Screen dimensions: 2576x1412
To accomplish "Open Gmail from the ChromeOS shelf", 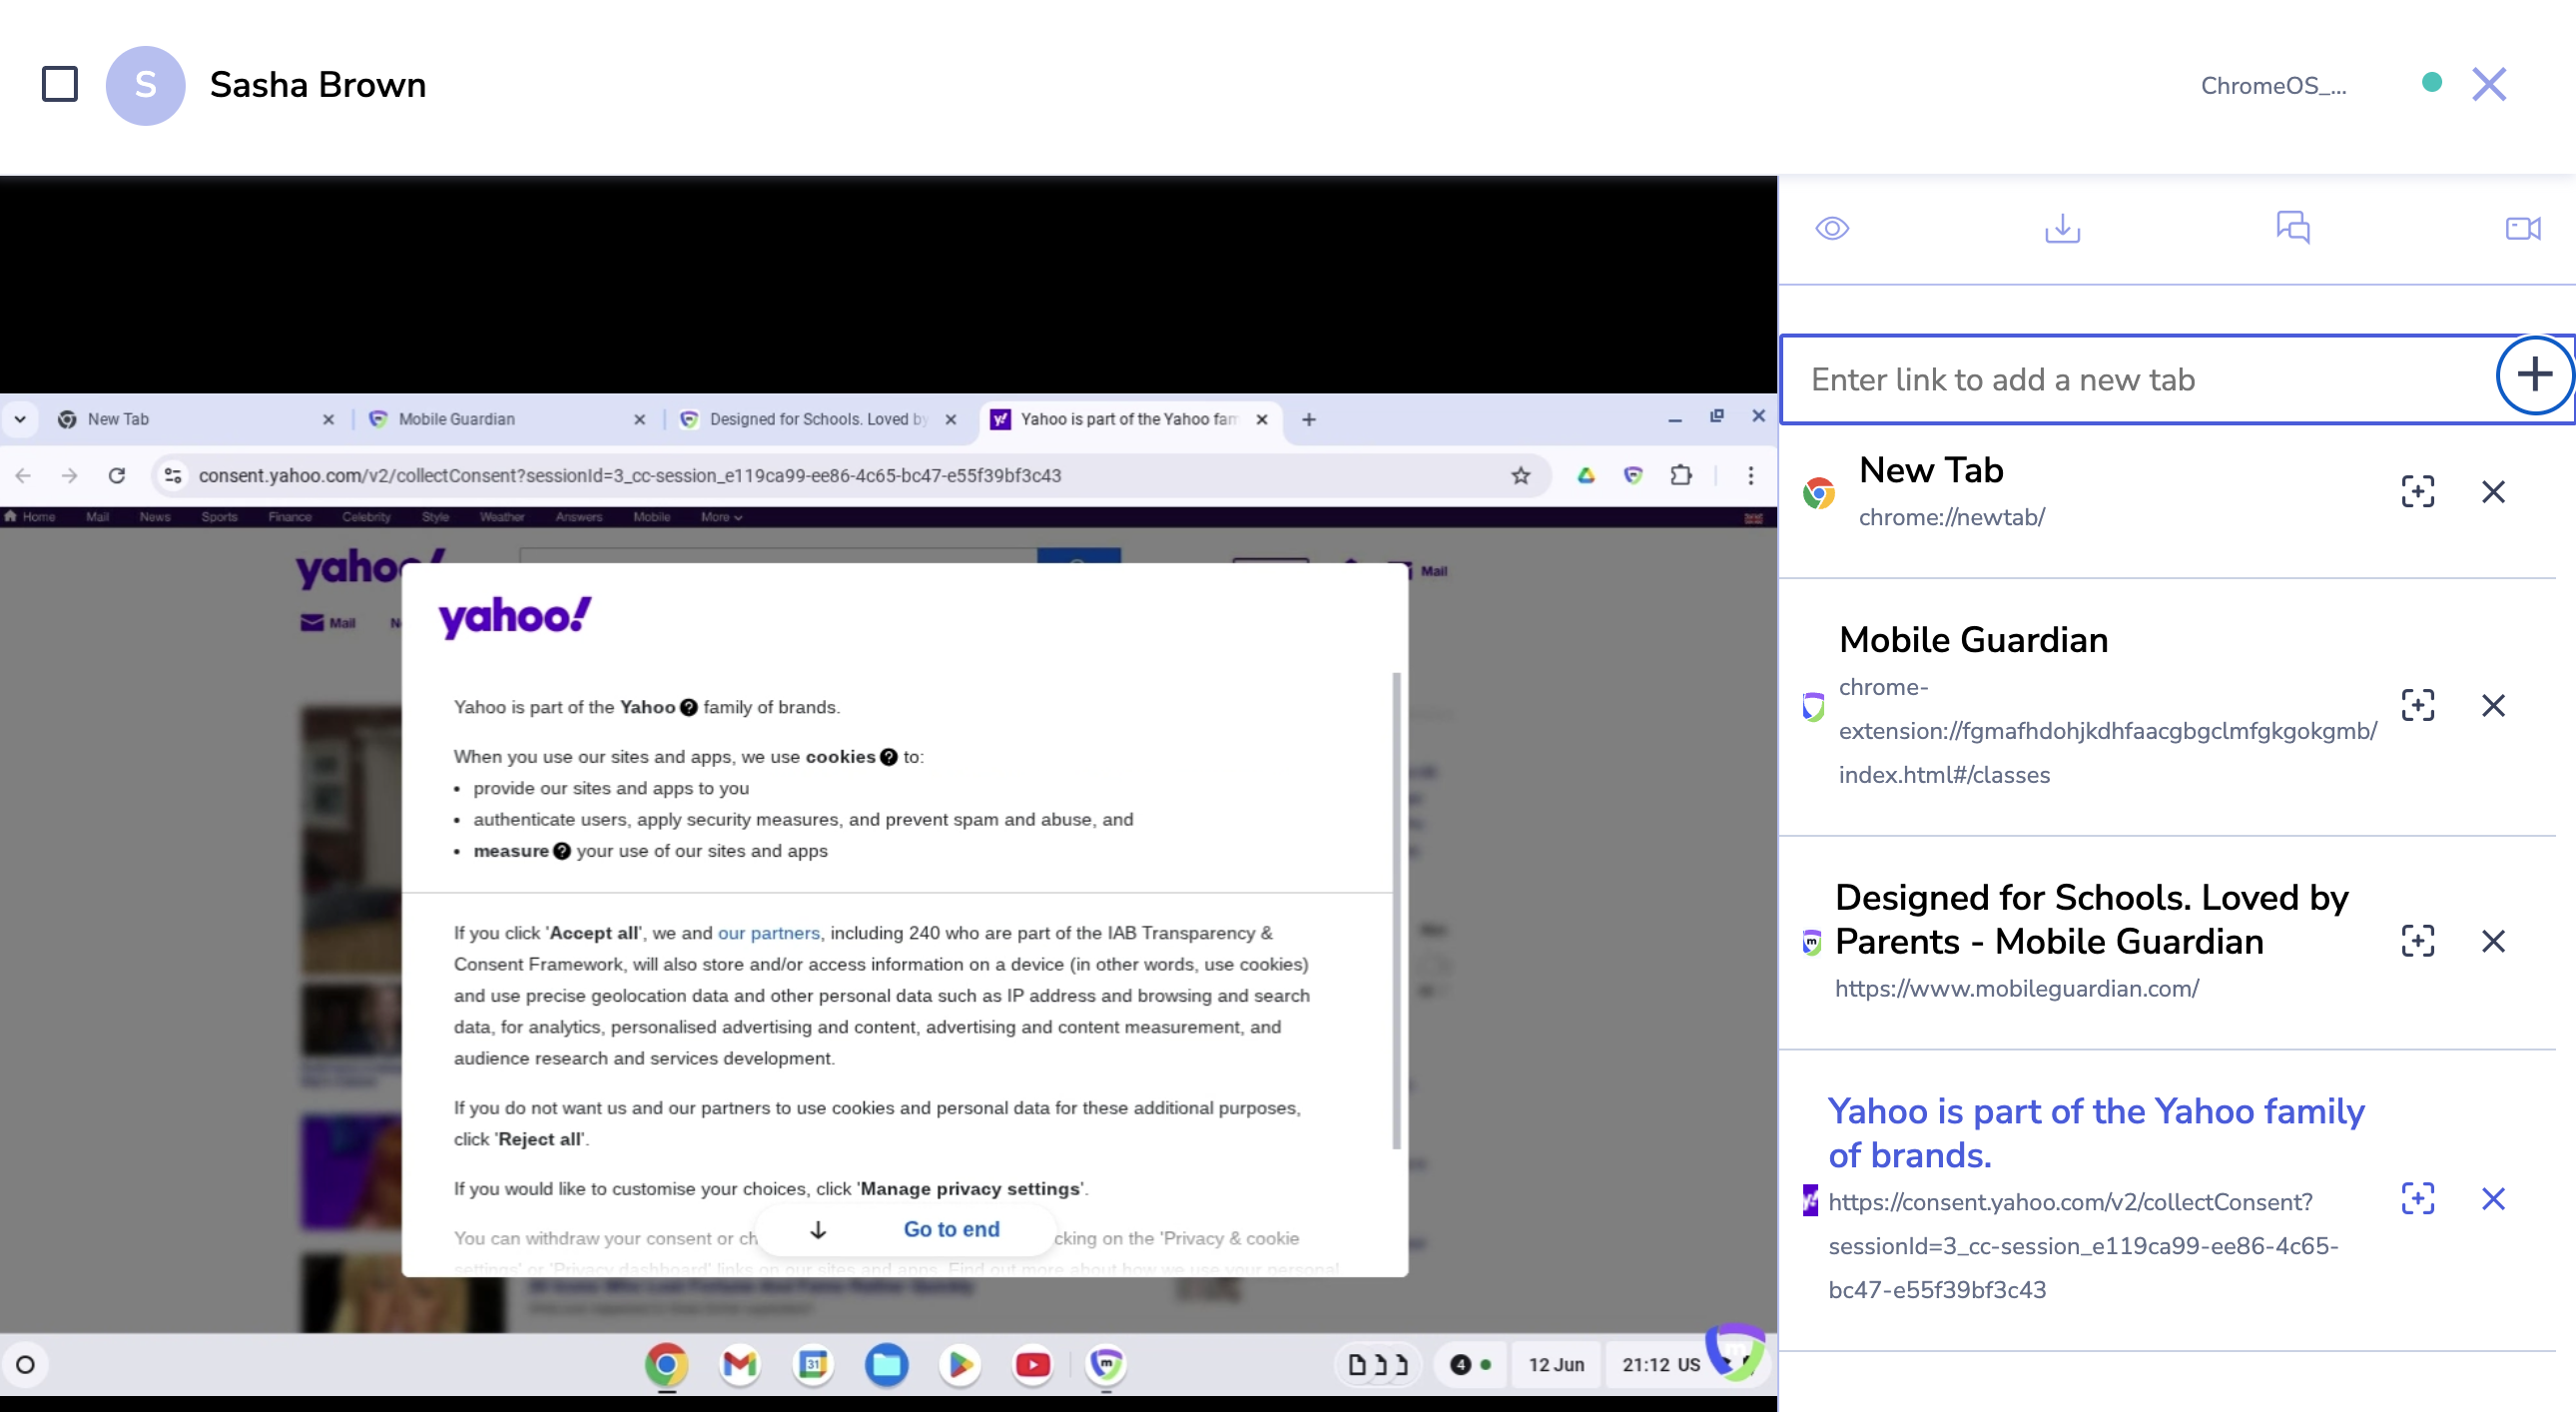I will [739, 1365].
